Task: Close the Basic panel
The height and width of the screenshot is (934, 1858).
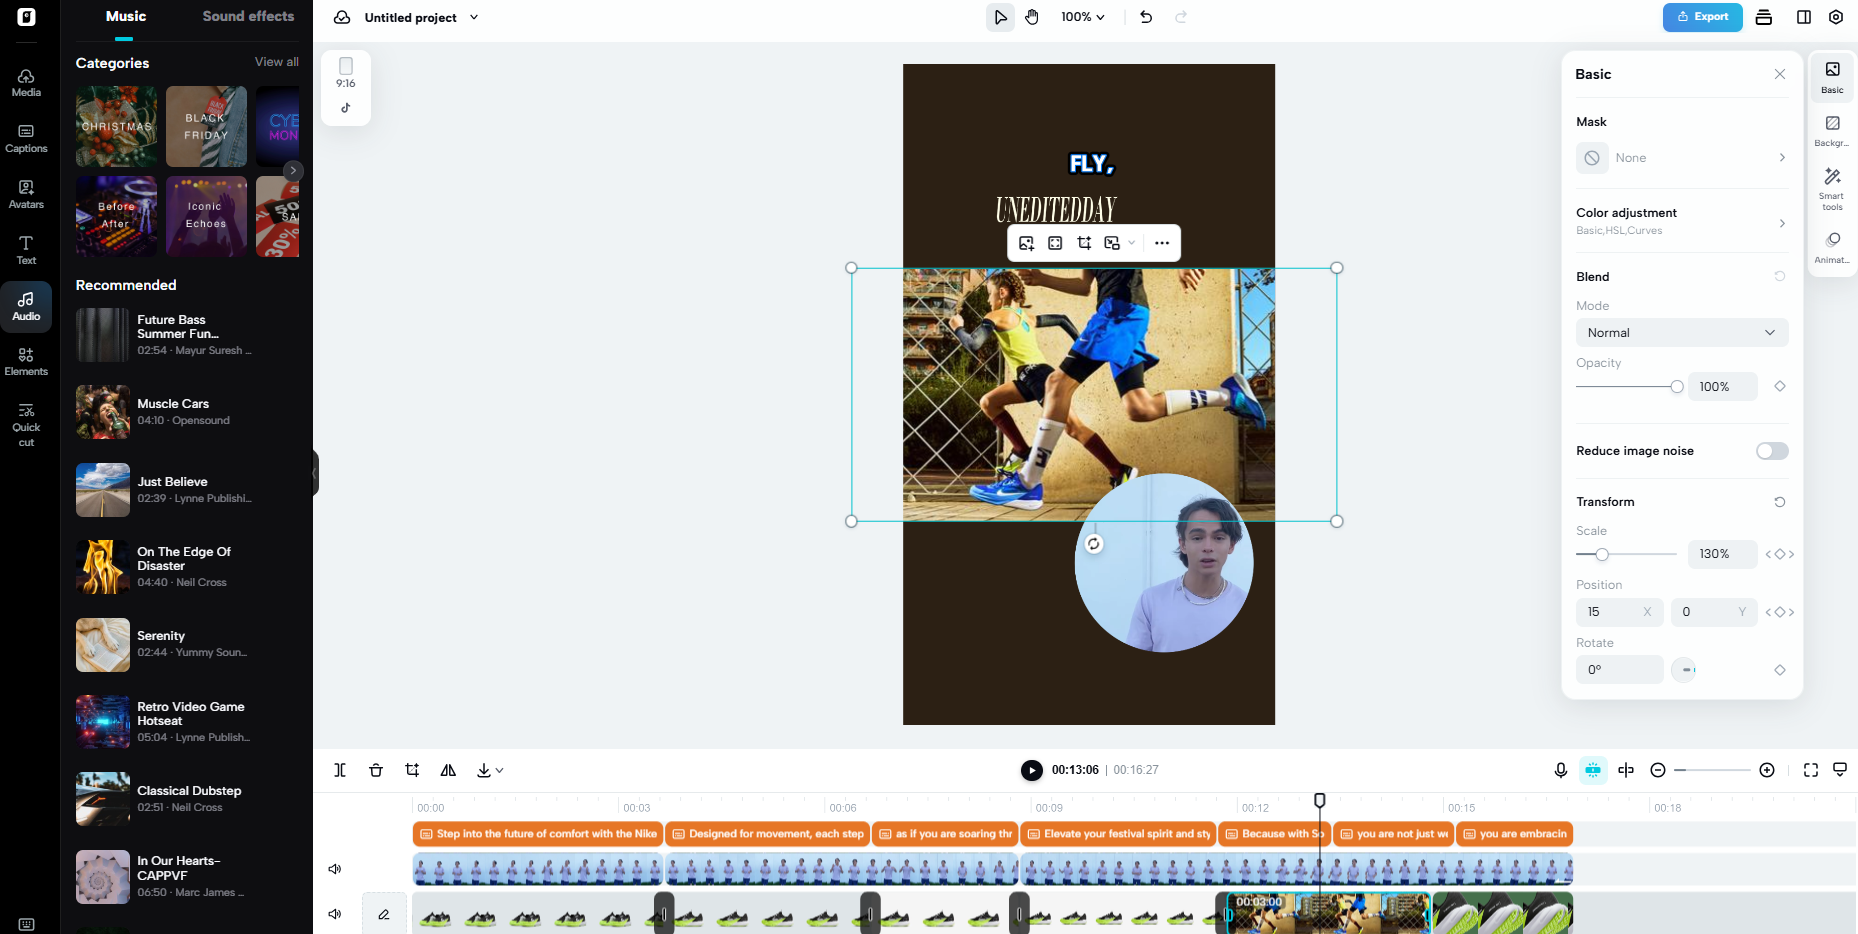Action: pyautogui.click(x=1780, y=74)
